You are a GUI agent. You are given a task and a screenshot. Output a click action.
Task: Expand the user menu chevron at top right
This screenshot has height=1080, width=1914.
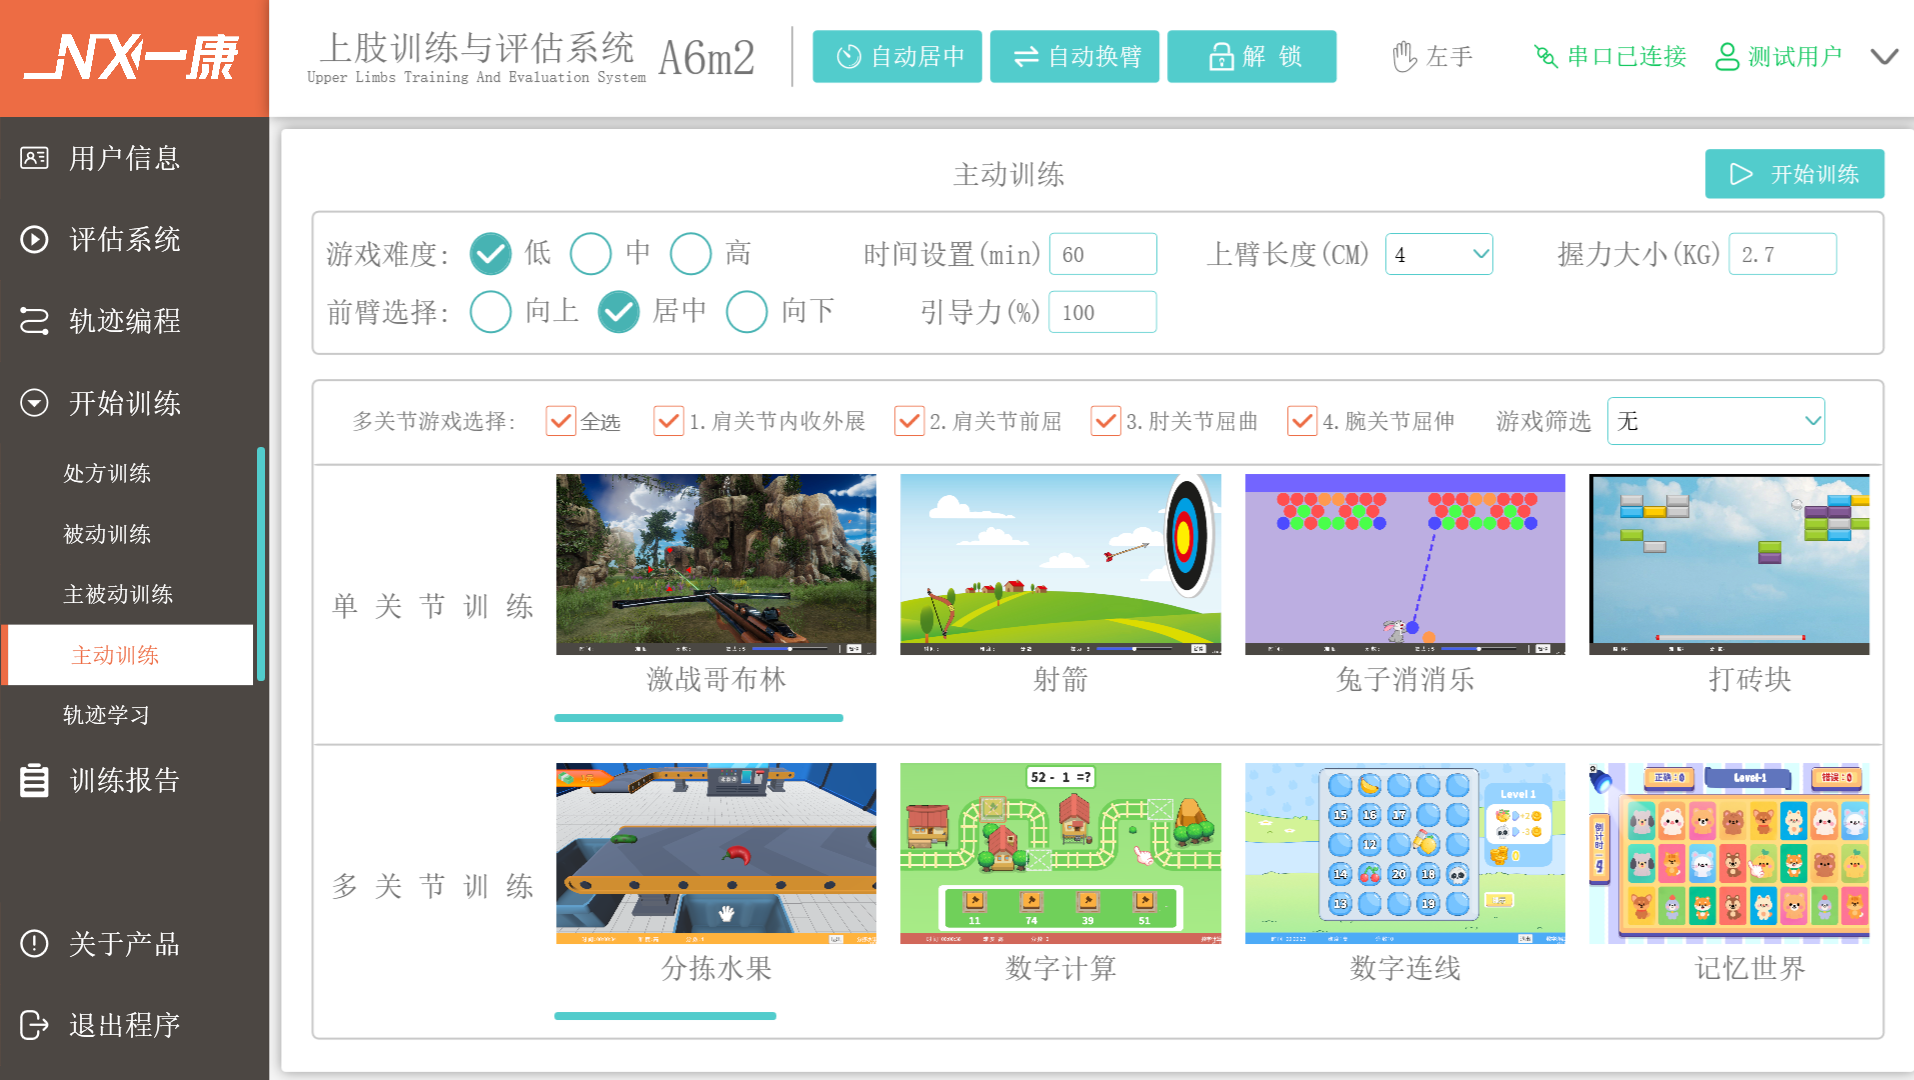1884,56
